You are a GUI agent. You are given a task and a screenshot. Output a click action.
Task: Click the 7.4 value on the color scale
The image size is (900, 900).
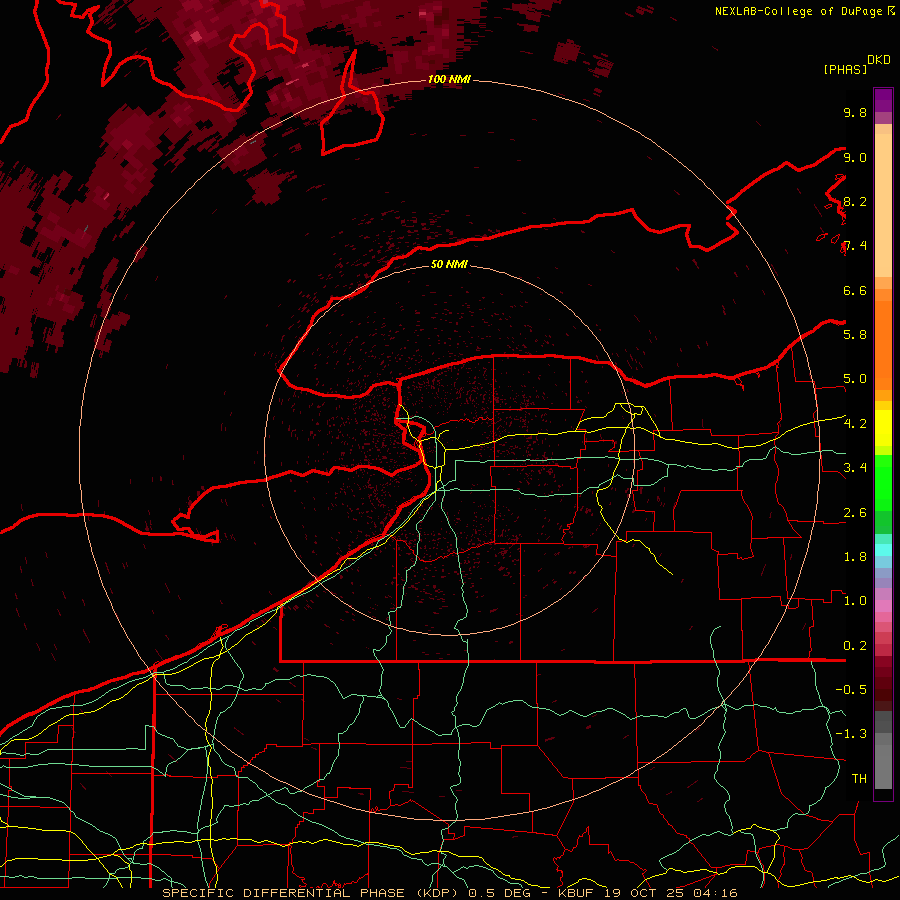855,246
